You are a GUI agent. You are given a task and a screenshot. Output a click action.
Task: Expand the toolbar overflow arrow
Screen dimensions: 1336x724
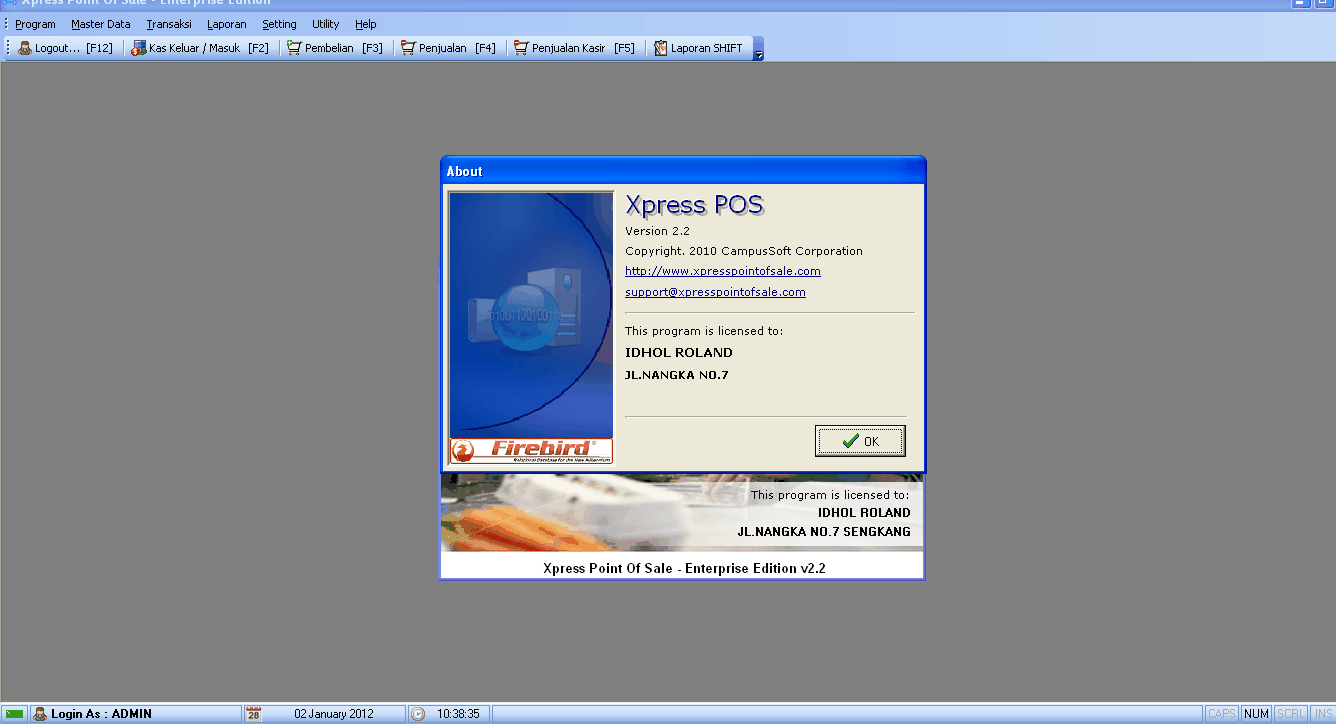[x=758, y=49]
